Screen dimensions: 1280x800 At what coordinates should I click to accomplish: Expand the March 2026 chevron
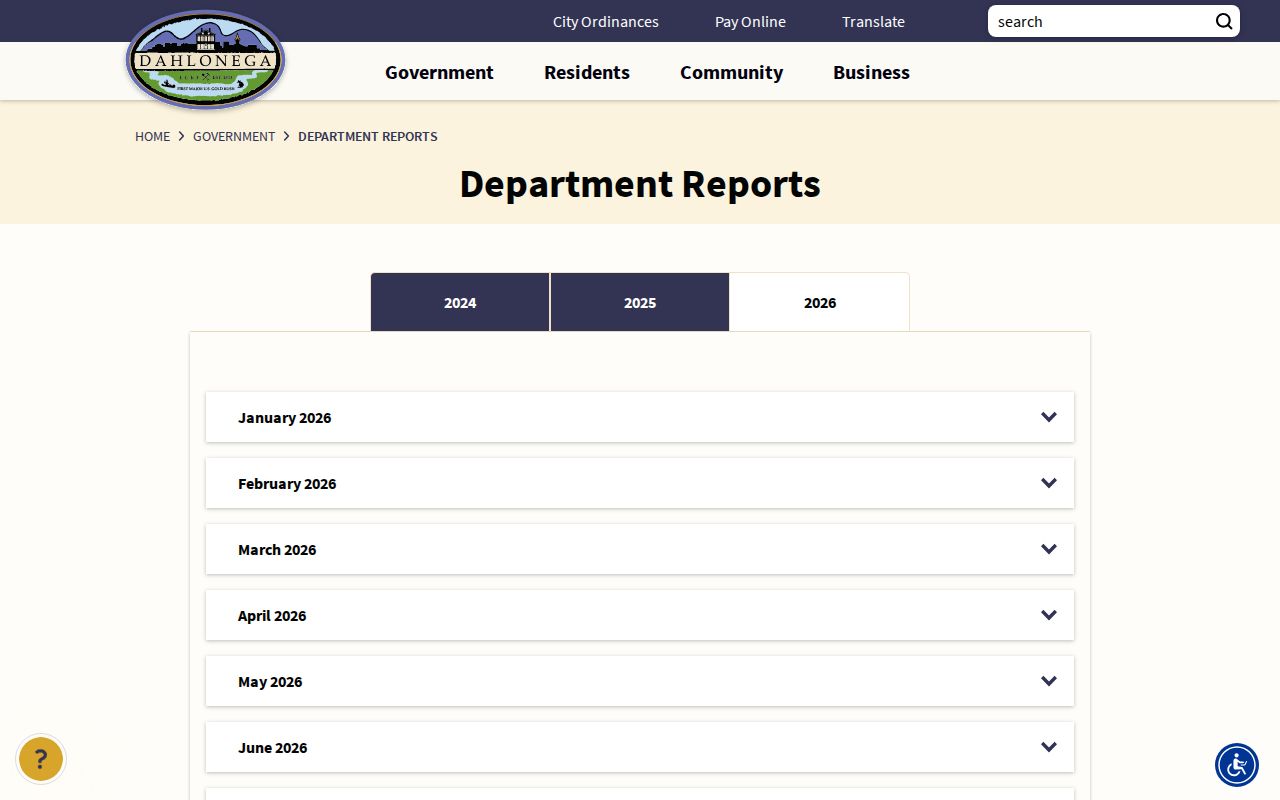[1049, 549]
